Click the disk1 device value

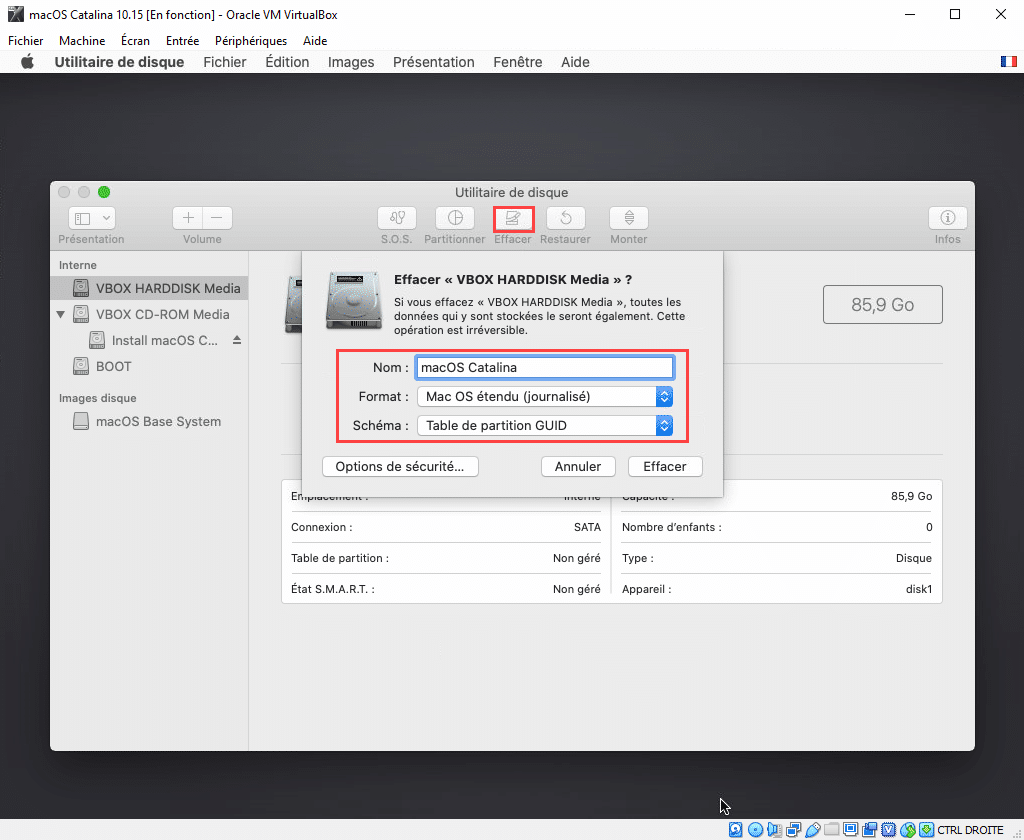919,589
